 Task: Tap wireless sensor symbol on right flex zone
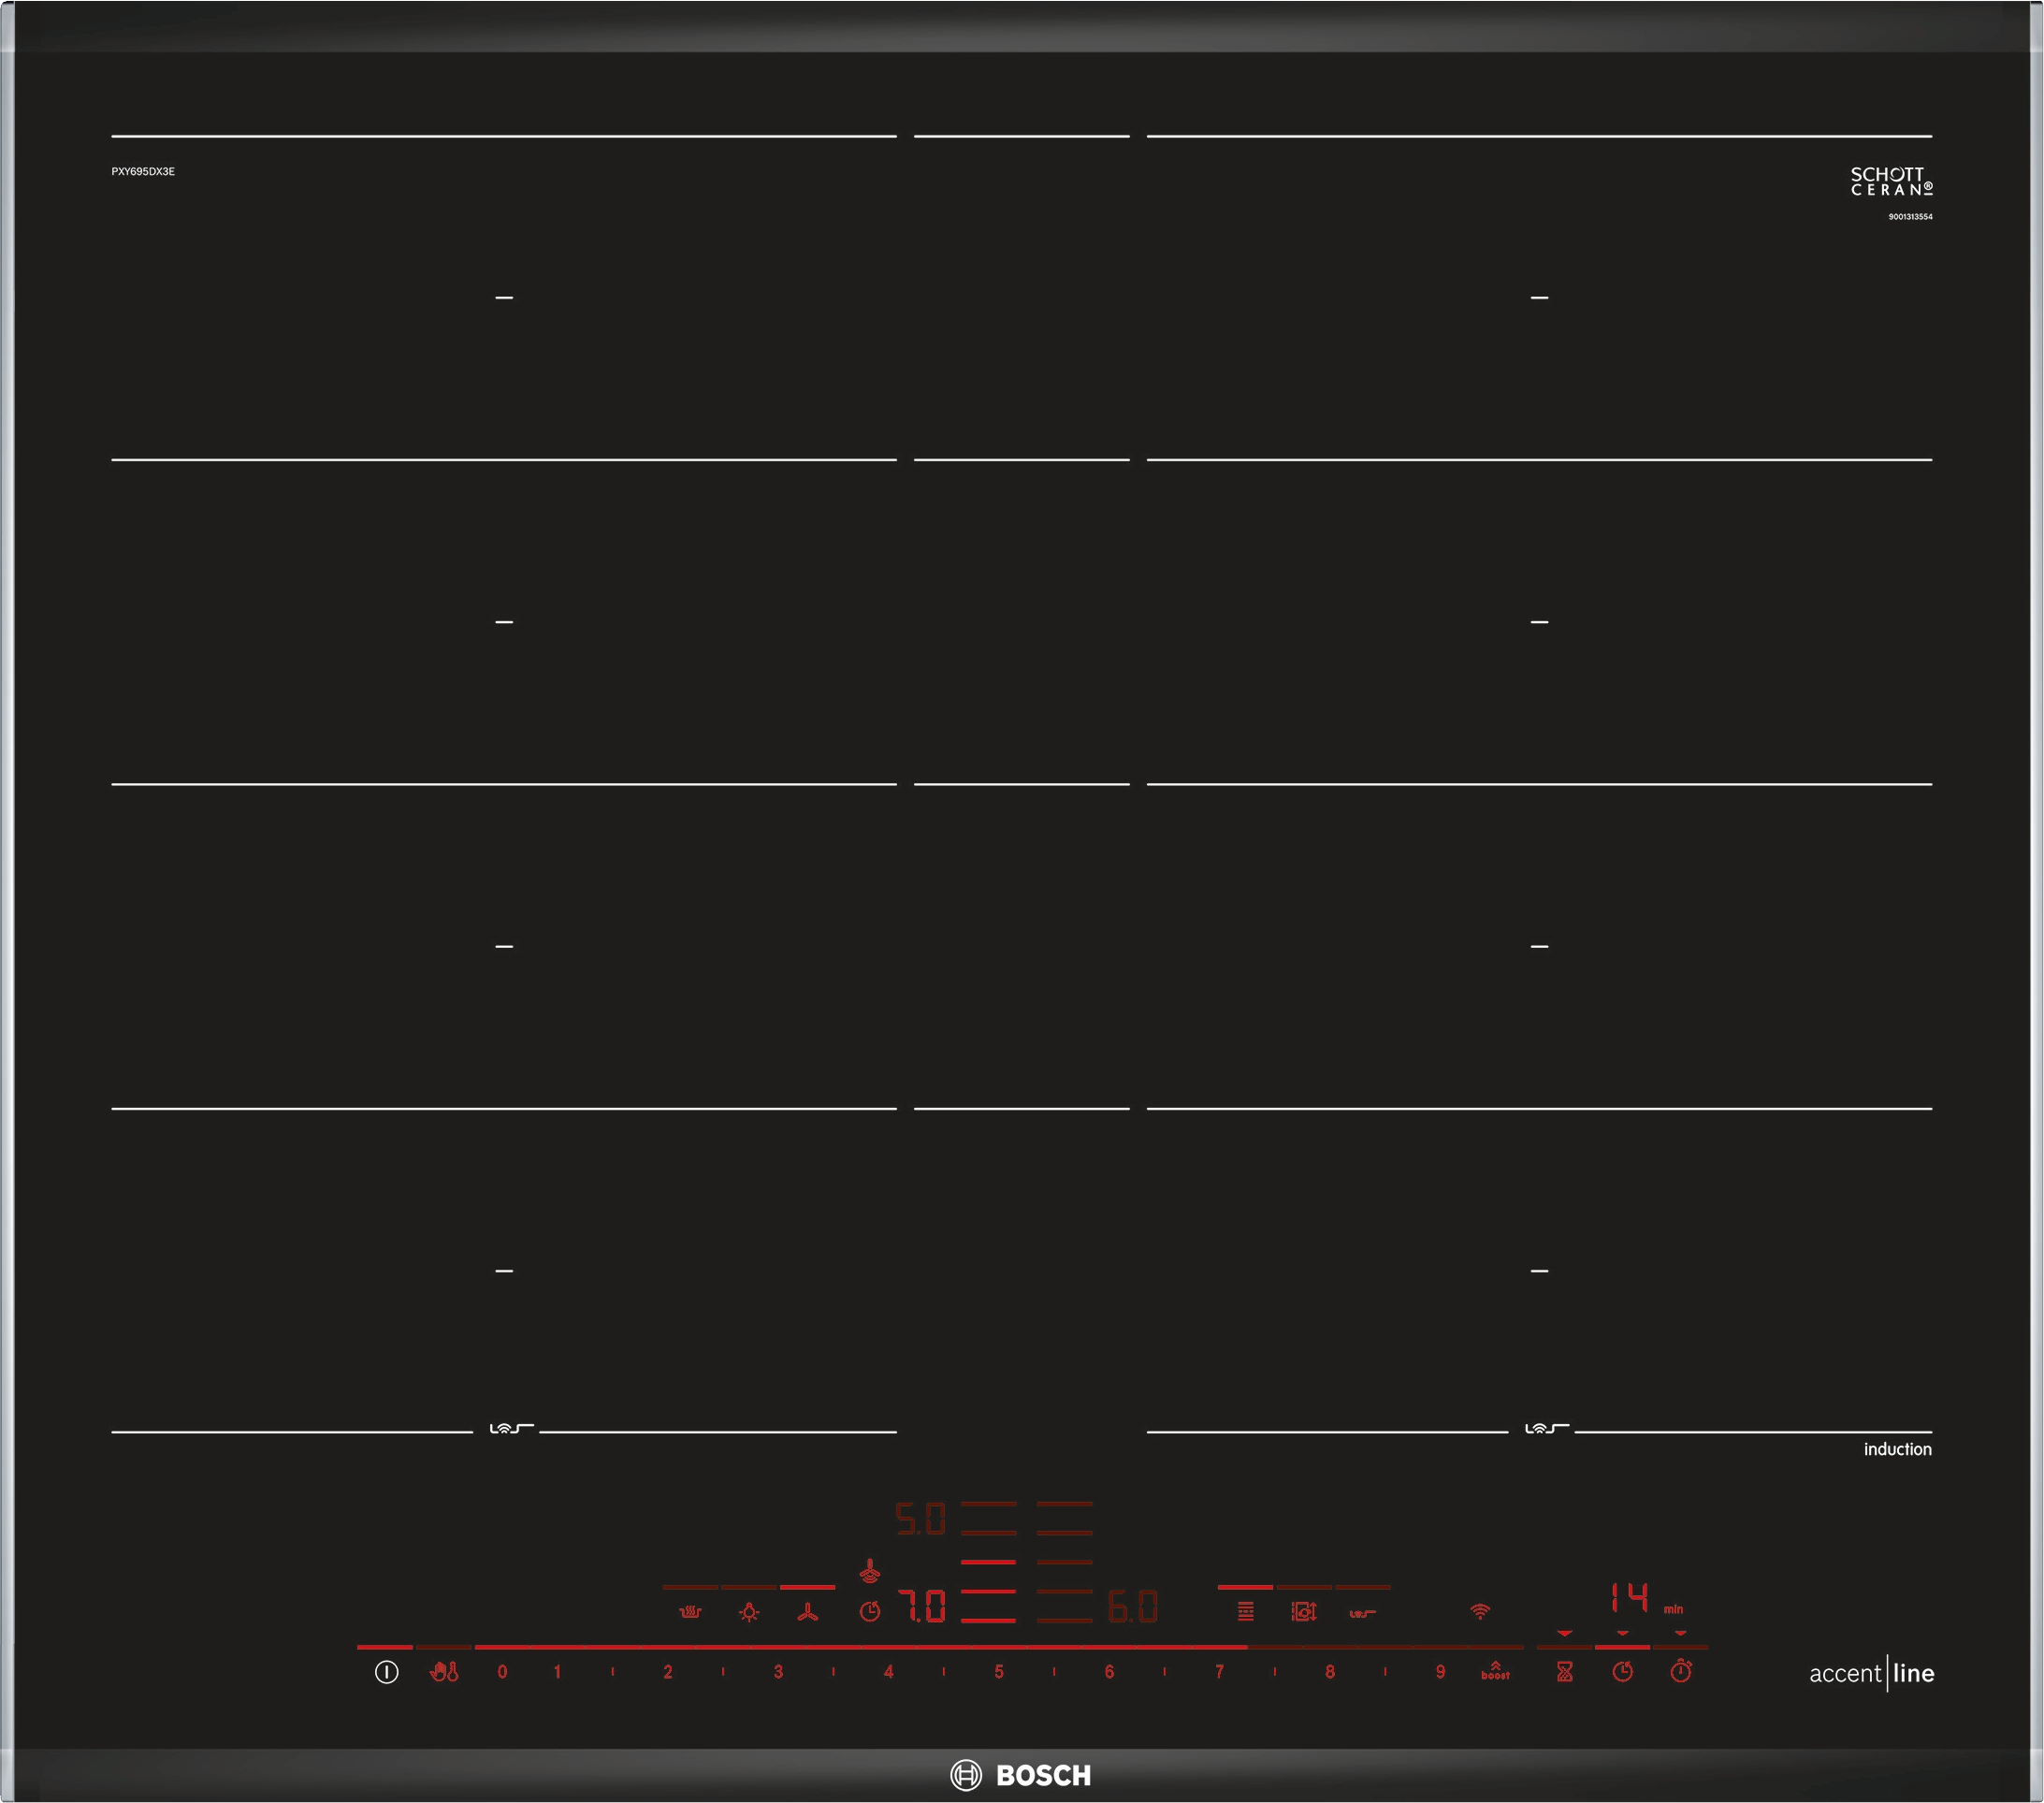(1546, 1428)
